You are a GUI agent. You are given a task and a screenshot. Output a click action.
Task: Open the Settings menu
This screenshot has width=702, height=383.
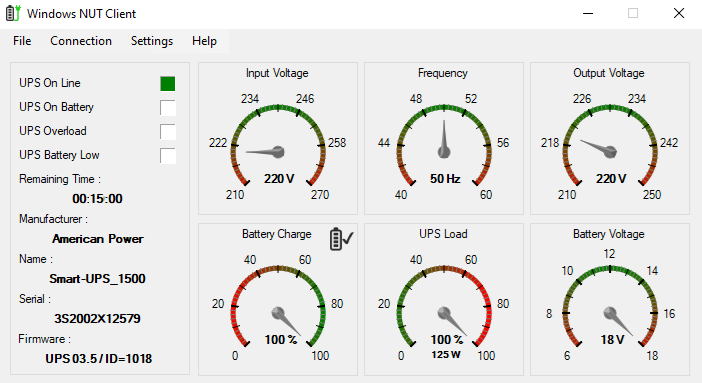[x=152, y=41]
